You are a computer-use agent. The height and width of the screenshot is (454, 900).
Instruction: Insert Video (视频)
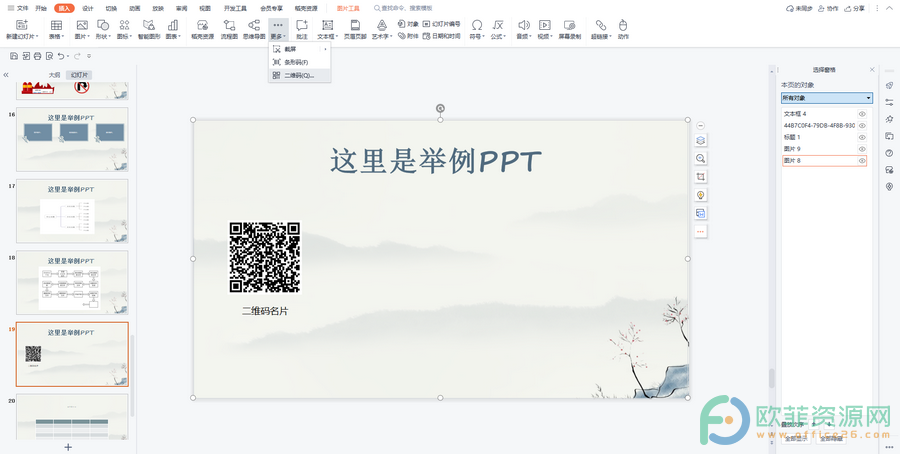(x=544, y=29)
